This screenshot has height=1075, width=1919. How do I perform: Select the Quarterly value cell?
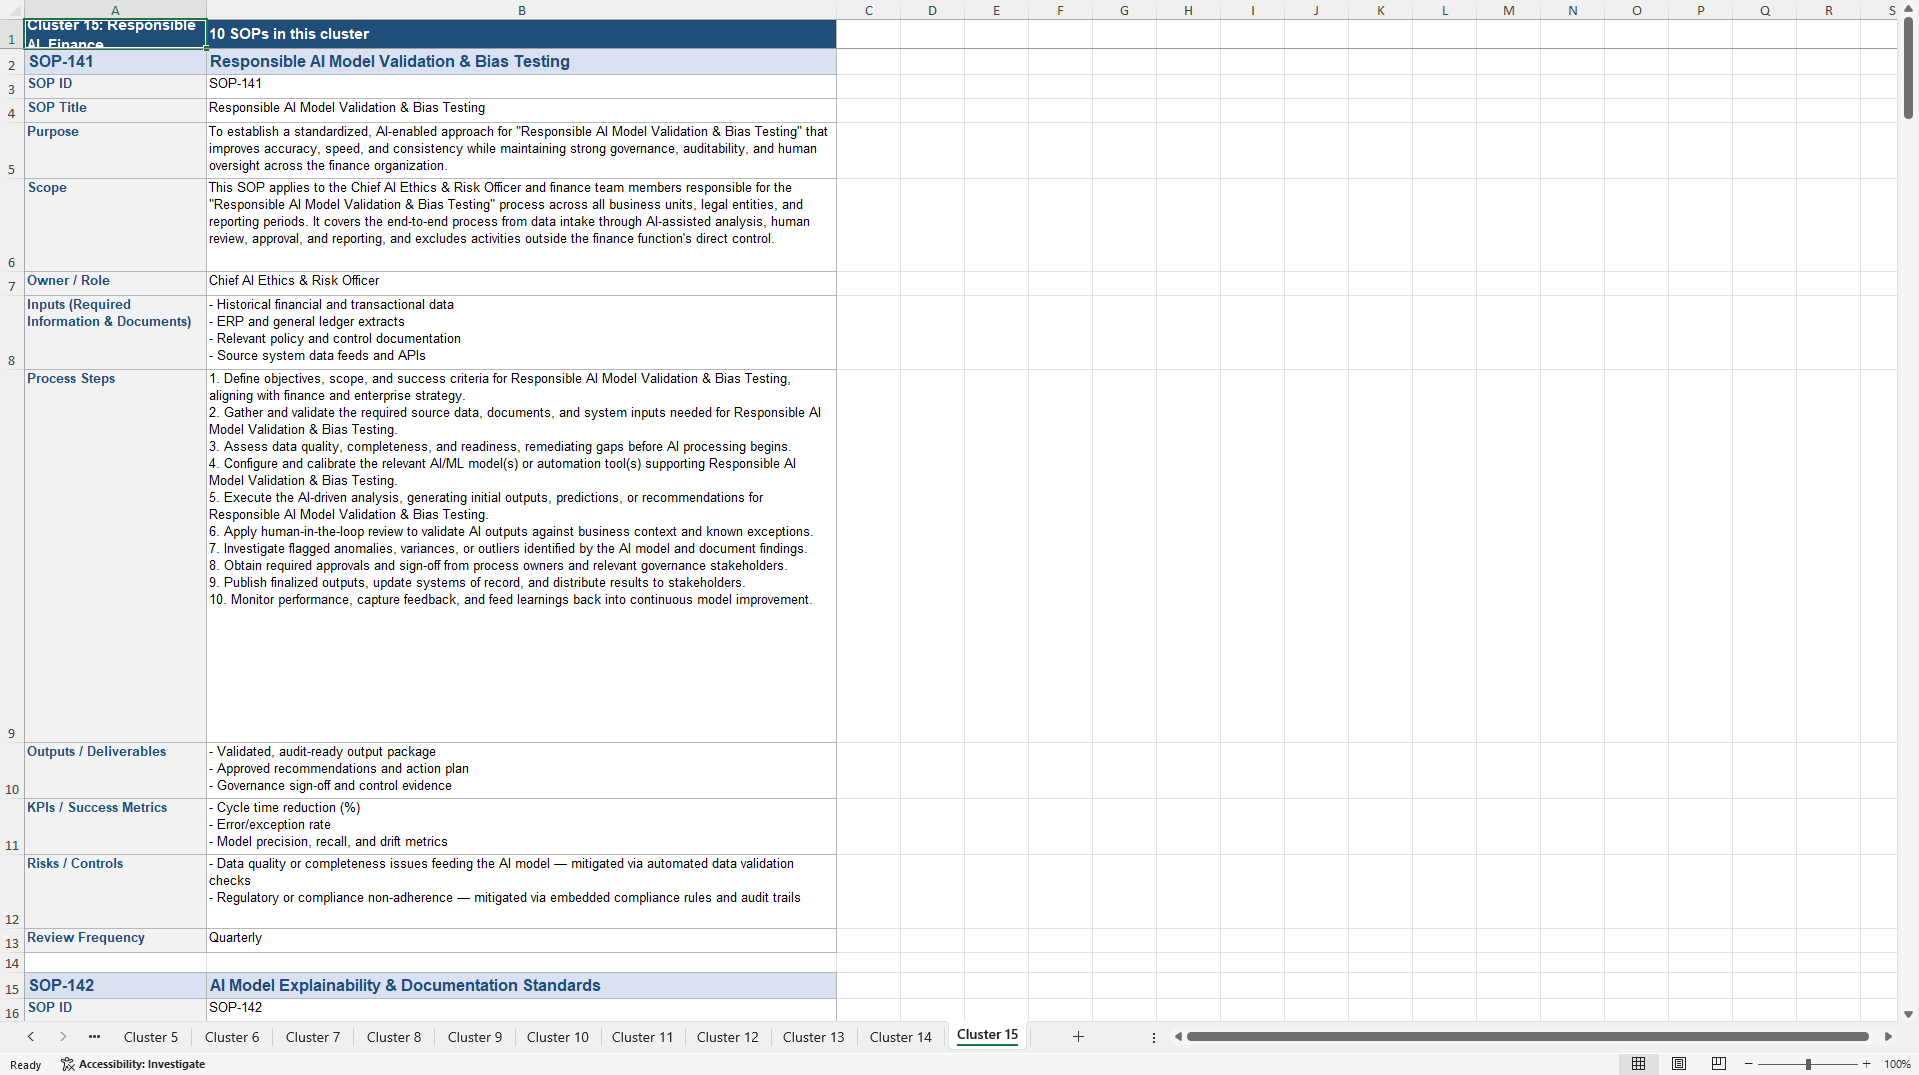coord(521,940)
